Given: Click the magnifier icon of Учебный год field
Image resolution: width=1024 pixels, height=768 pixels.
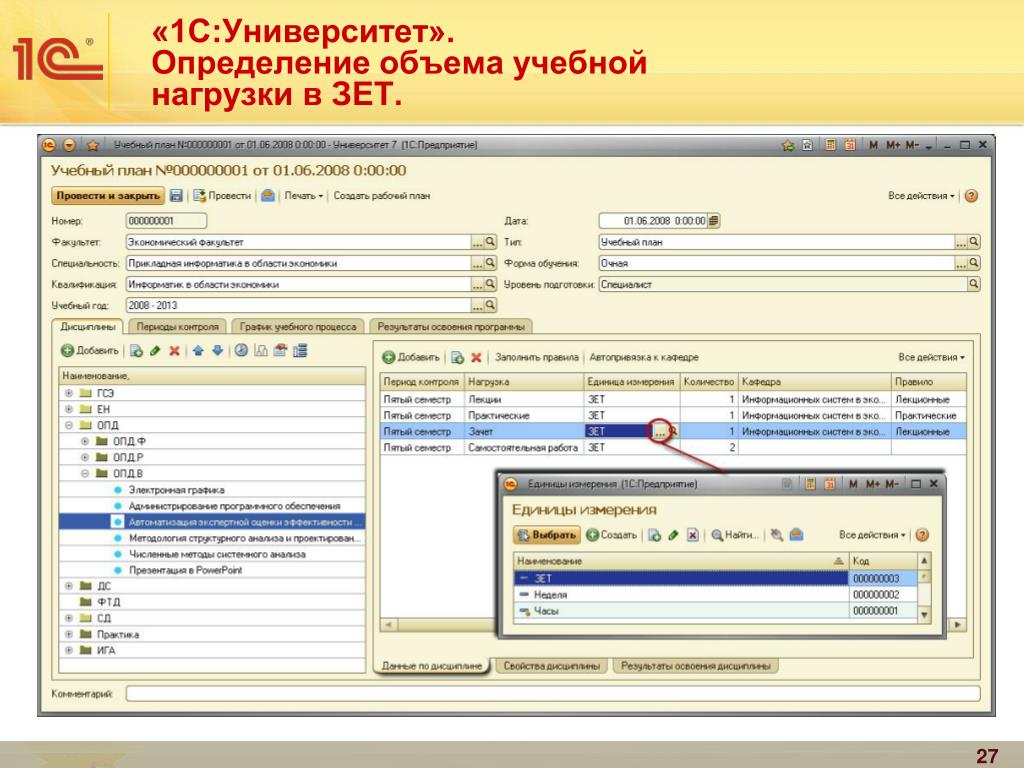Looking at the screenshot, I should coord(490,305).
